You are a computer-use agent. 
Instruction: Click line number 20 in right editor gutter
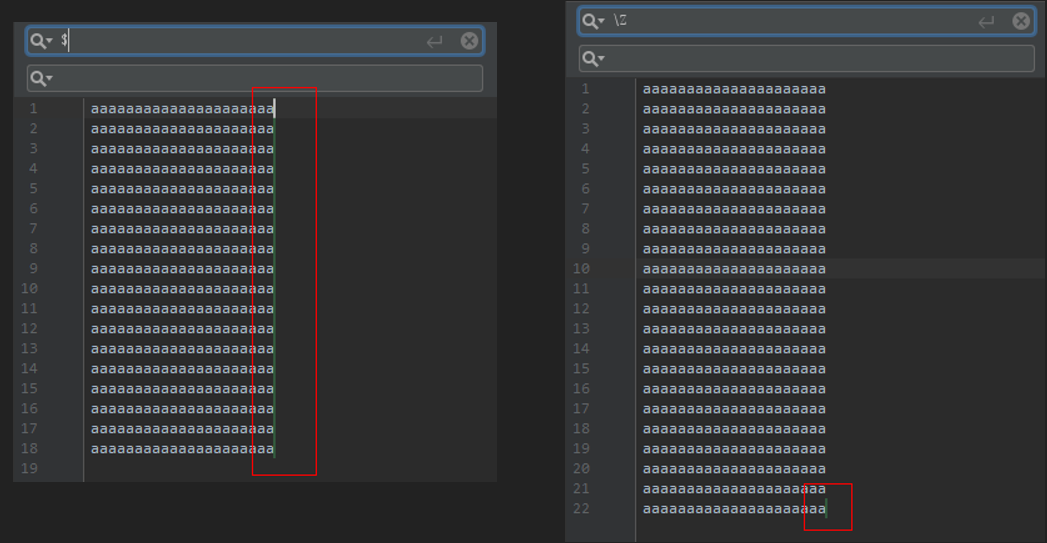tap(582, 469)
